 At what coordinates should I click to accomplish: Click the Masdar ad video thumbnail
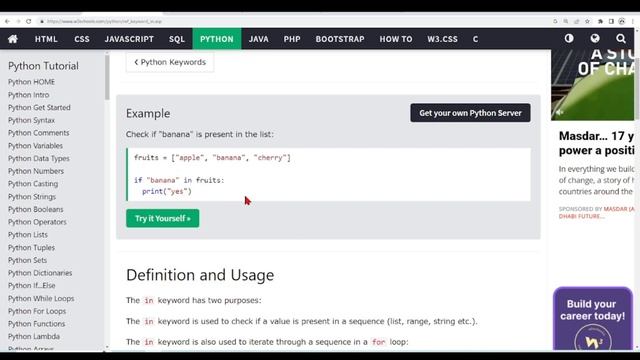click(x=593, y=85)
